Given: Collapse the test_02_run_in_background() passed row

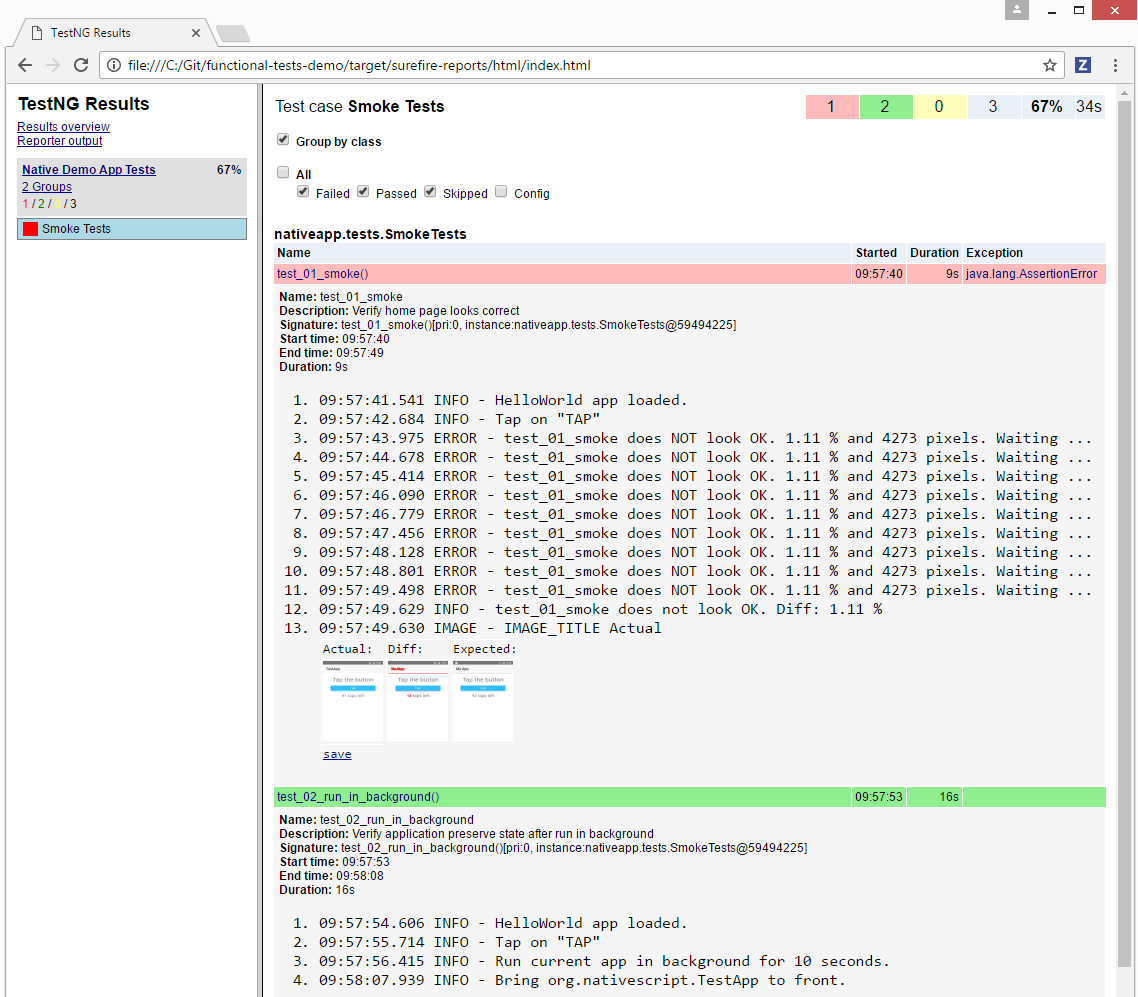Looking at the screenshot, I should (x=562, y=797).
